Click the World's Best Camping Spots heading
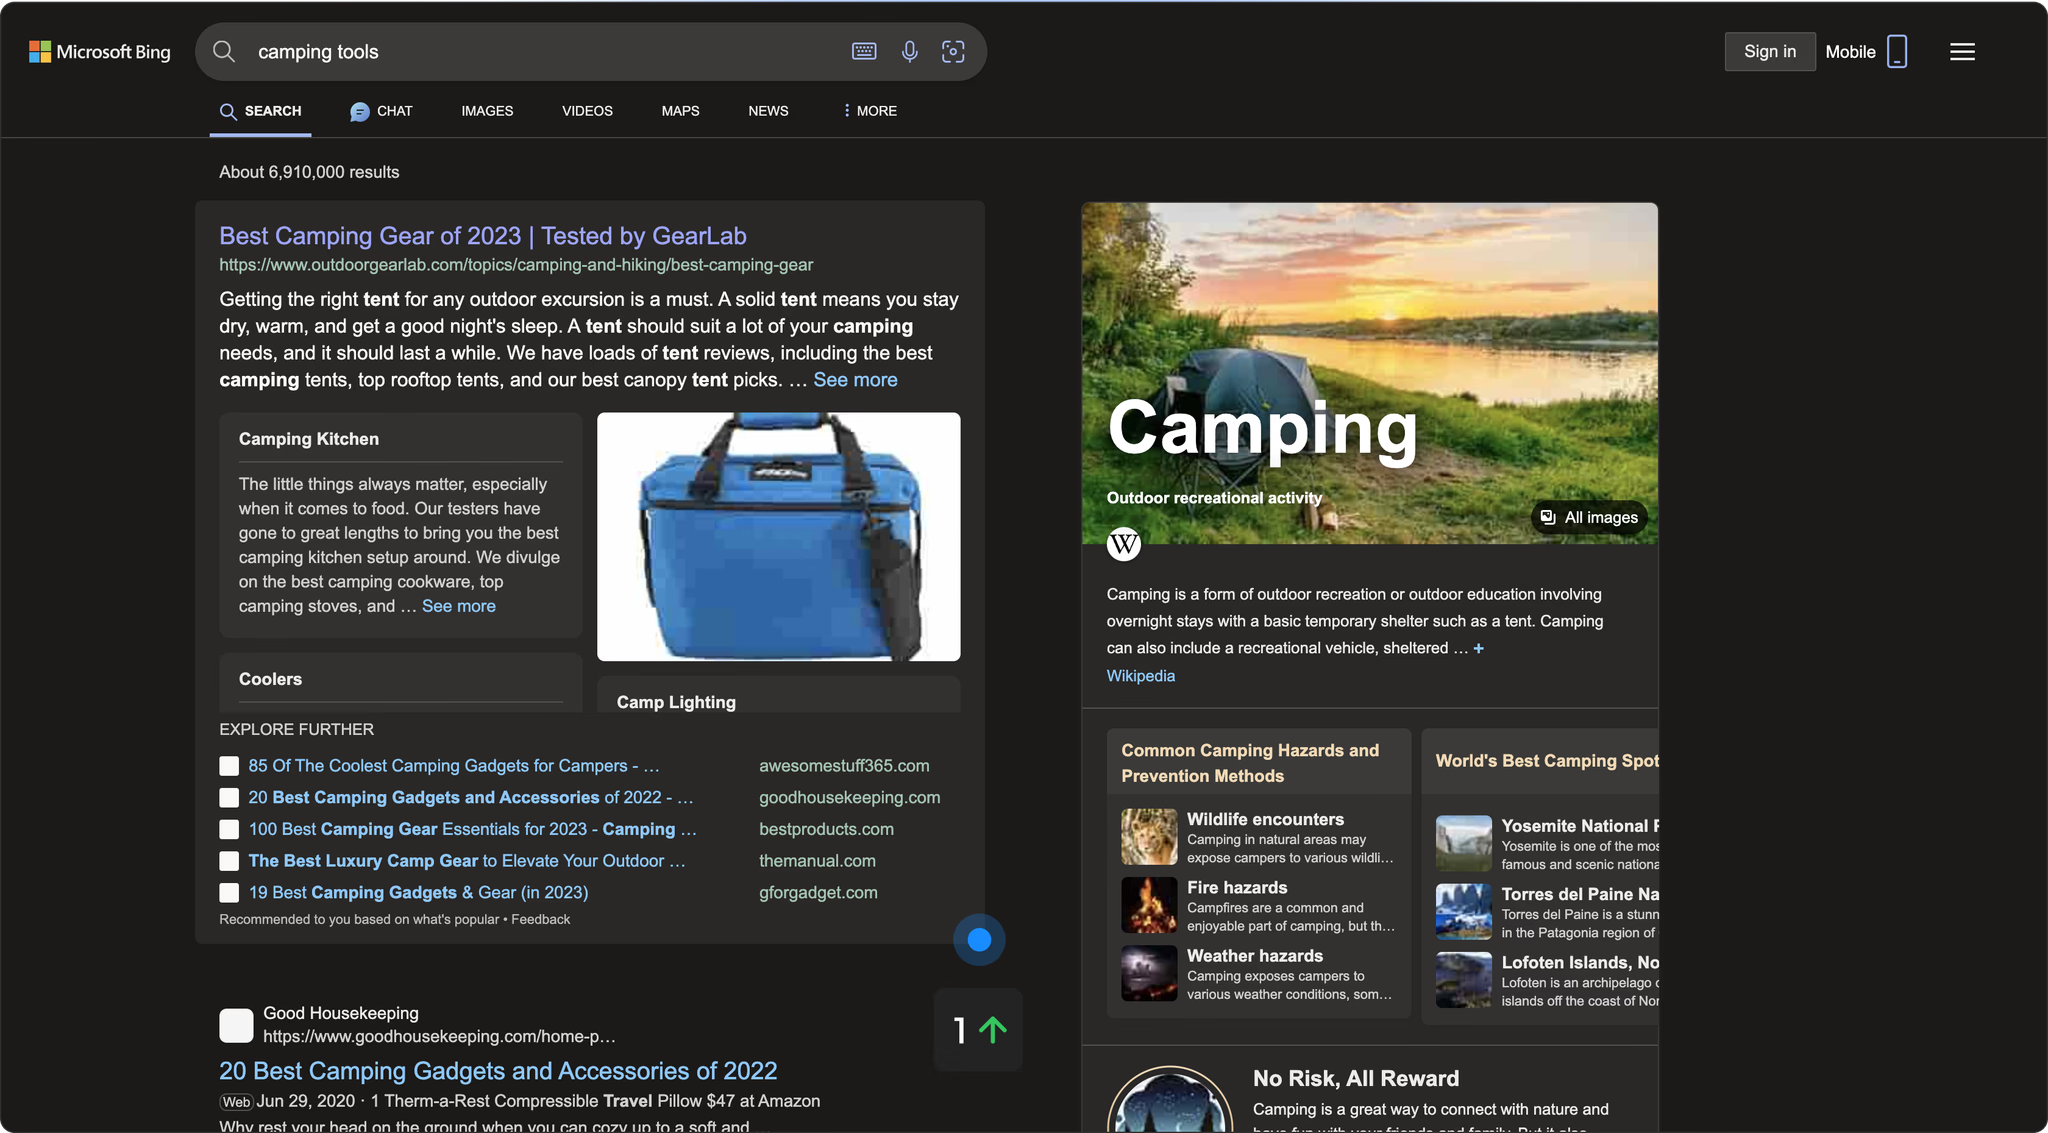Image resolution: width=2048 pixels, height=1133 pixels. click(1546, 761)
